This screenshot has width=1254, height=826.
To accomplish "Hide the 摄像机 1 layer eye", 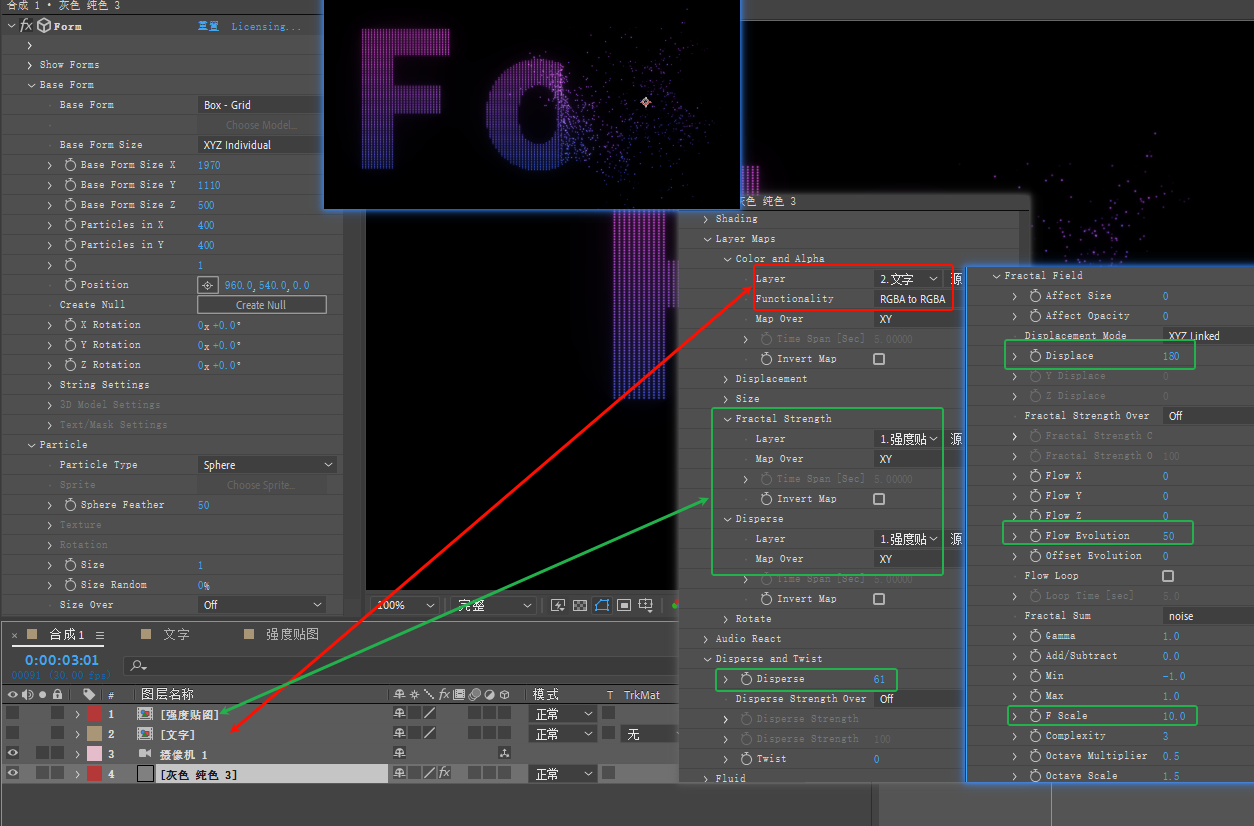I will [x=13, y=754].
